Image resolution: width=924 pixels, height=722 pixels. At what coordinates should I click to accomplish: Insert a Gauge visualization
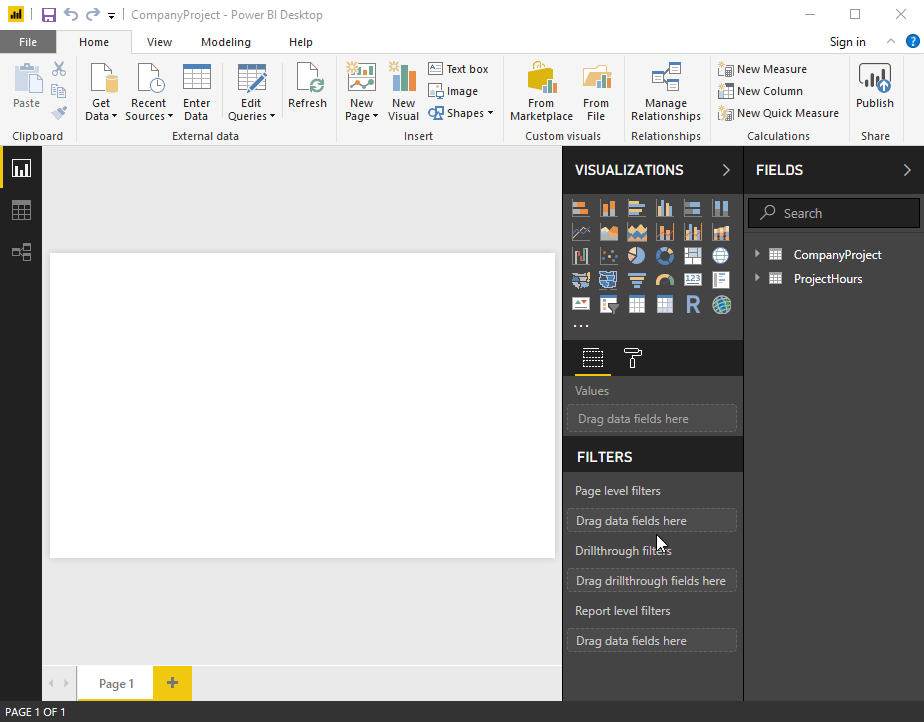click(664, 279)
